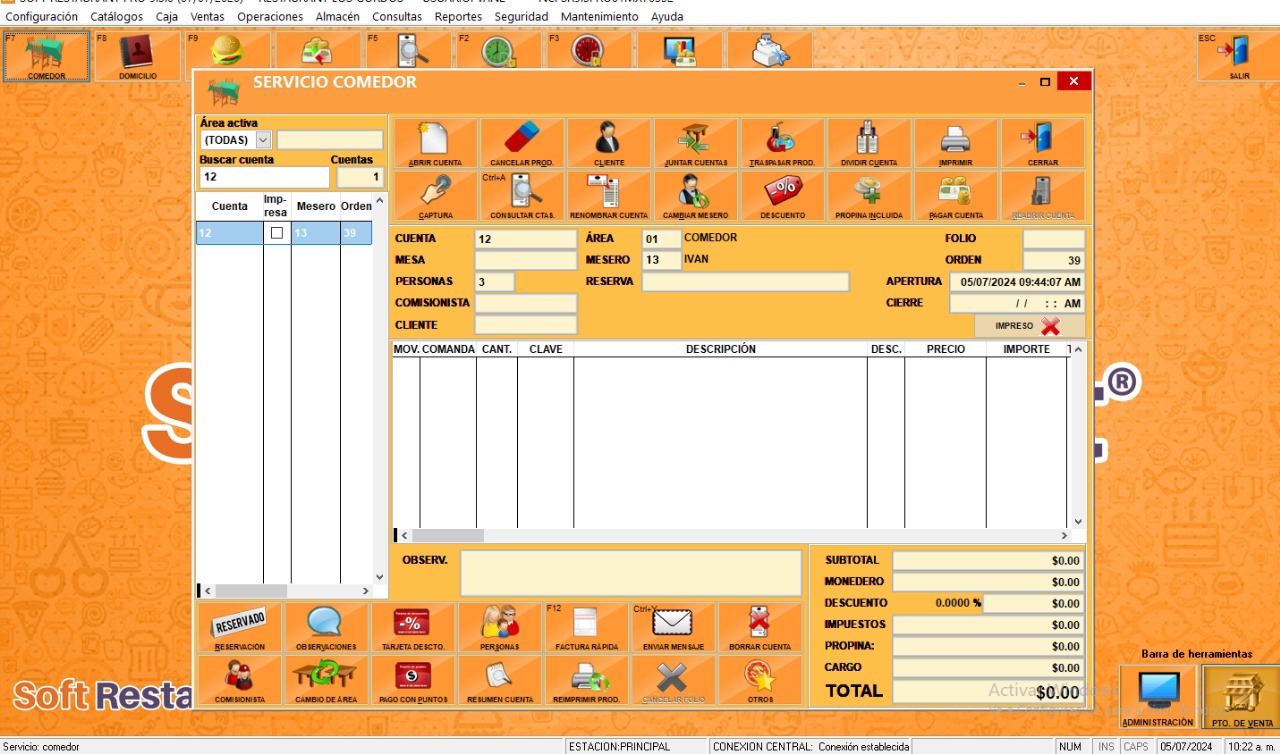Click the Reservación icon
The width and height of the screenshot is (1280, 754).
tap(240, 627)
